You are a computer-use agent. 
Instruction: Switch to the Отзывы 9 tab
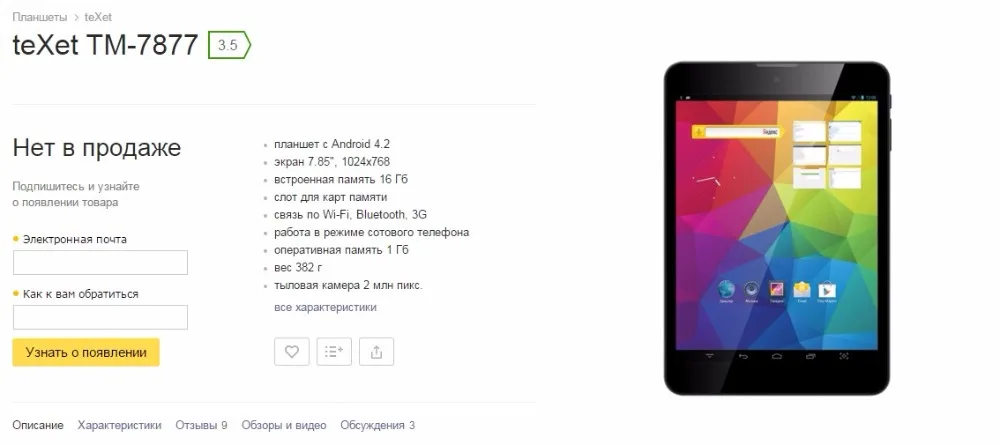coord(202,425)
